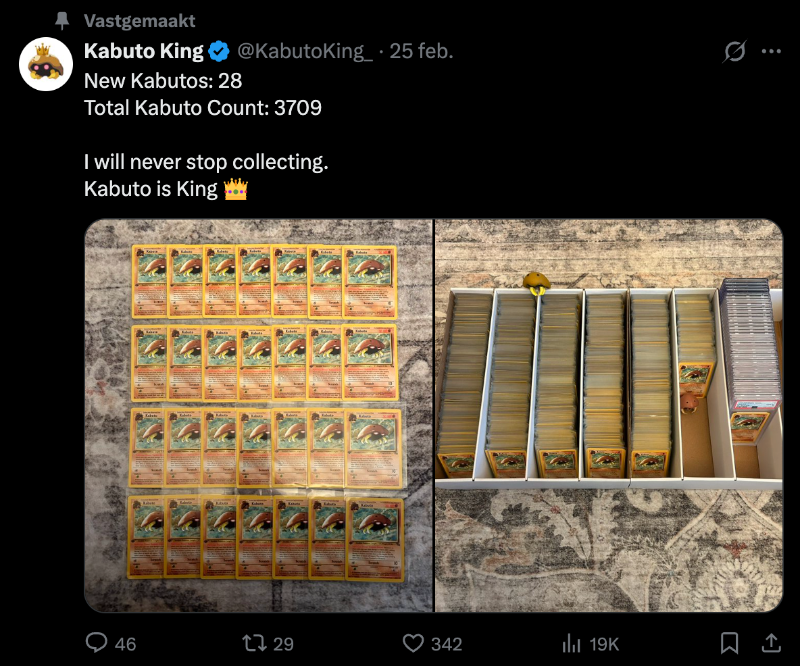This screenshot has height=666, width=800.
Task: Click the pin icon beside Vastgemaakt
Action: pos(62,21)
